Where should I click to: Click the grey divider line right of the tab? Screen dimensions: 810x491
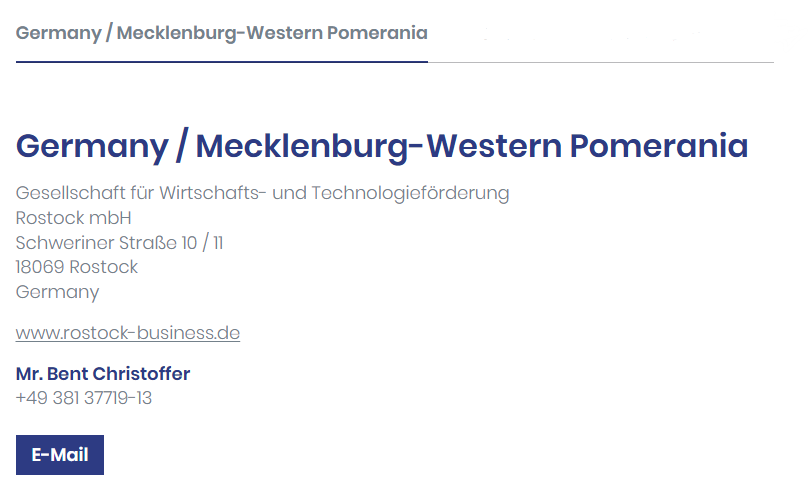(x=600, y=62)
